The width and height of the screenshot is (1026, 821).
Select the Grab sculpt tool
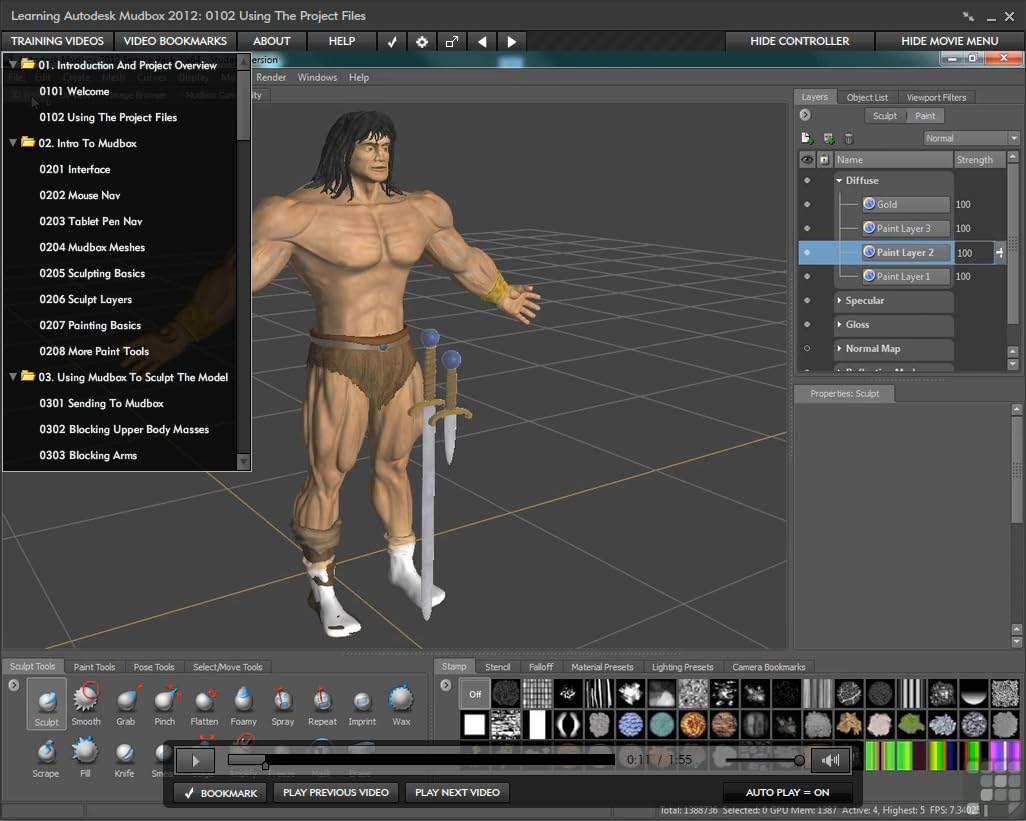point(126,703)
